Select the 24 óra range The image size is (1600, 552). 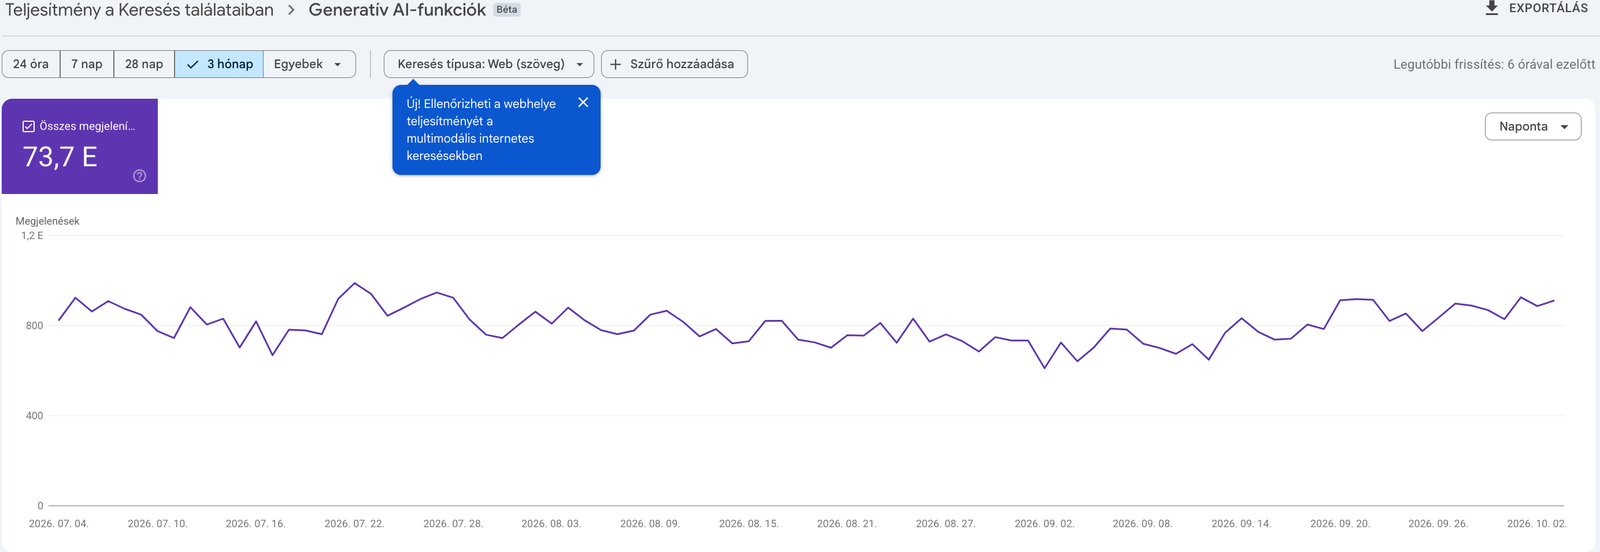pos(31,64)
